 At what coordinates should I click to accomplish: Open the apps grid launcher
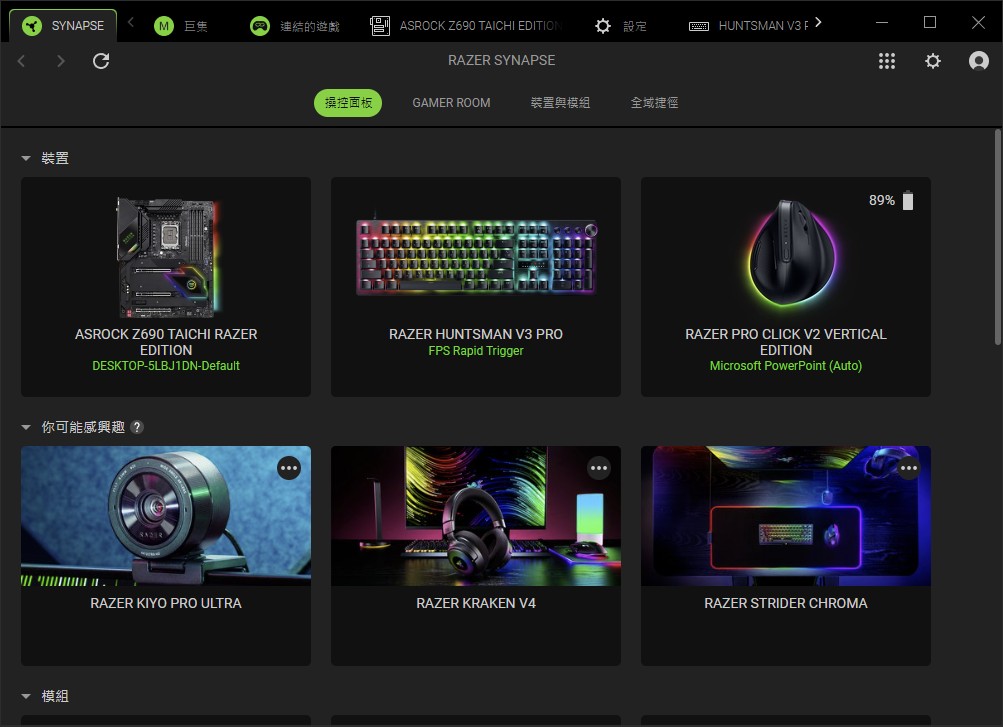887,61
